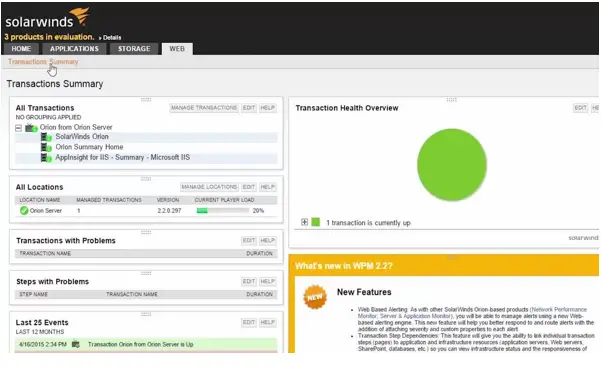
Task: Click the green legend color swatch
Action: 316,222
